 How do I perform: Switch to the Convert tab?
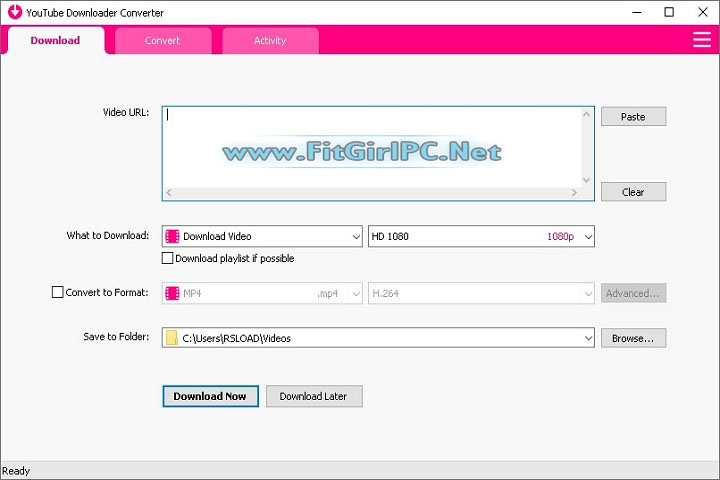coord(163,40)
